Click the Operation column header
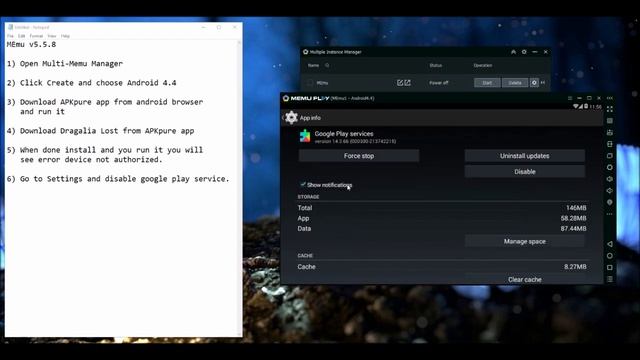Image resolution: width=640 pixels, height=360 pixels. tap(483, 65)
